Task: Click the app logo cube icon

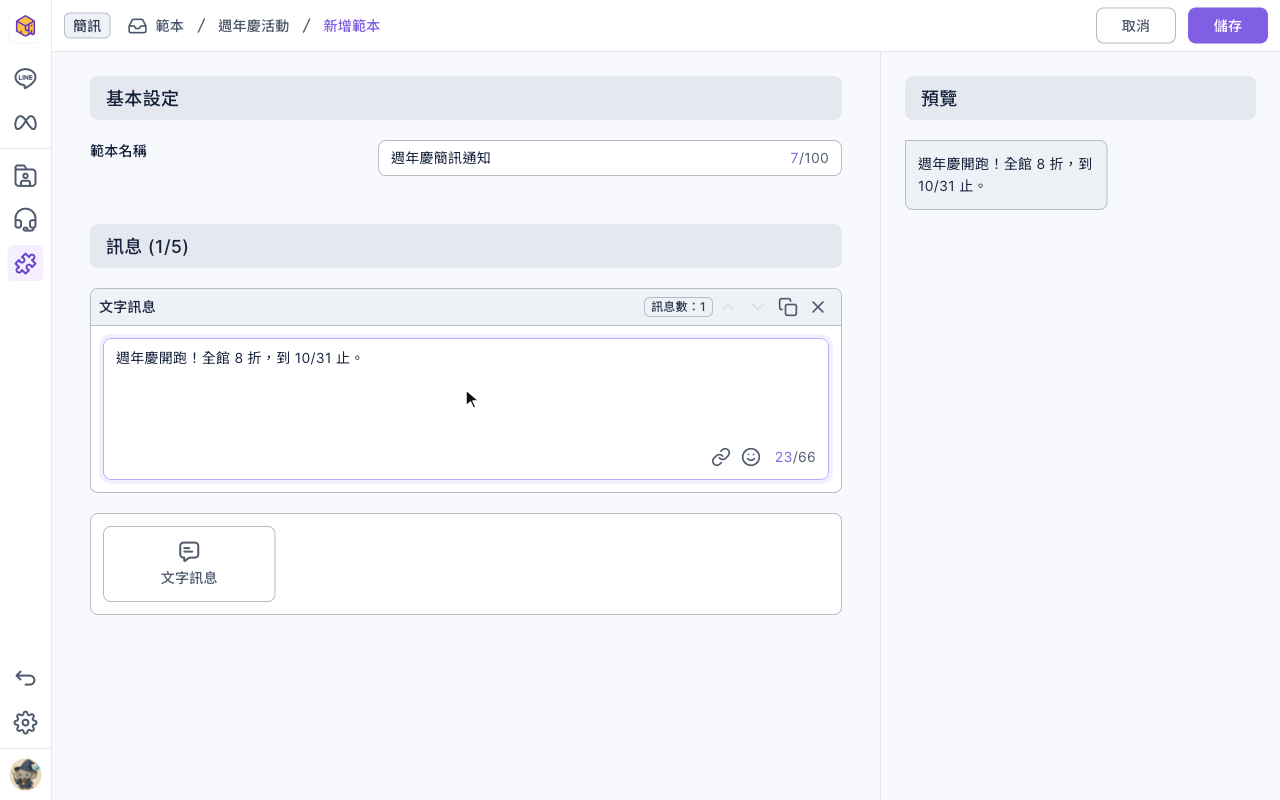Action: [25, 26]
